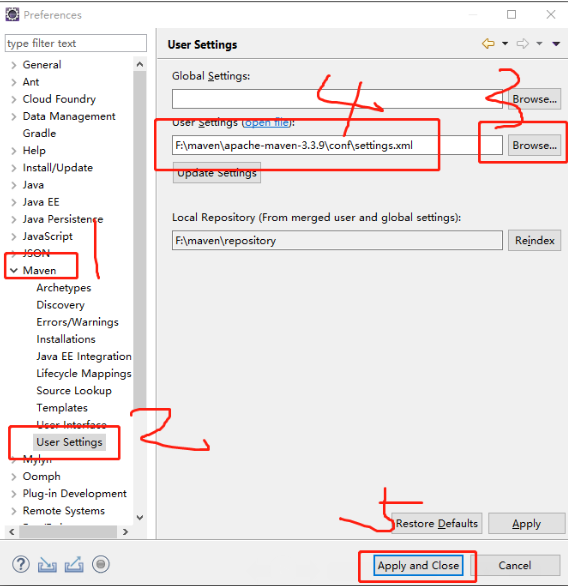
Task: Expand the Oomph tree node
Action: coord(14,477)
